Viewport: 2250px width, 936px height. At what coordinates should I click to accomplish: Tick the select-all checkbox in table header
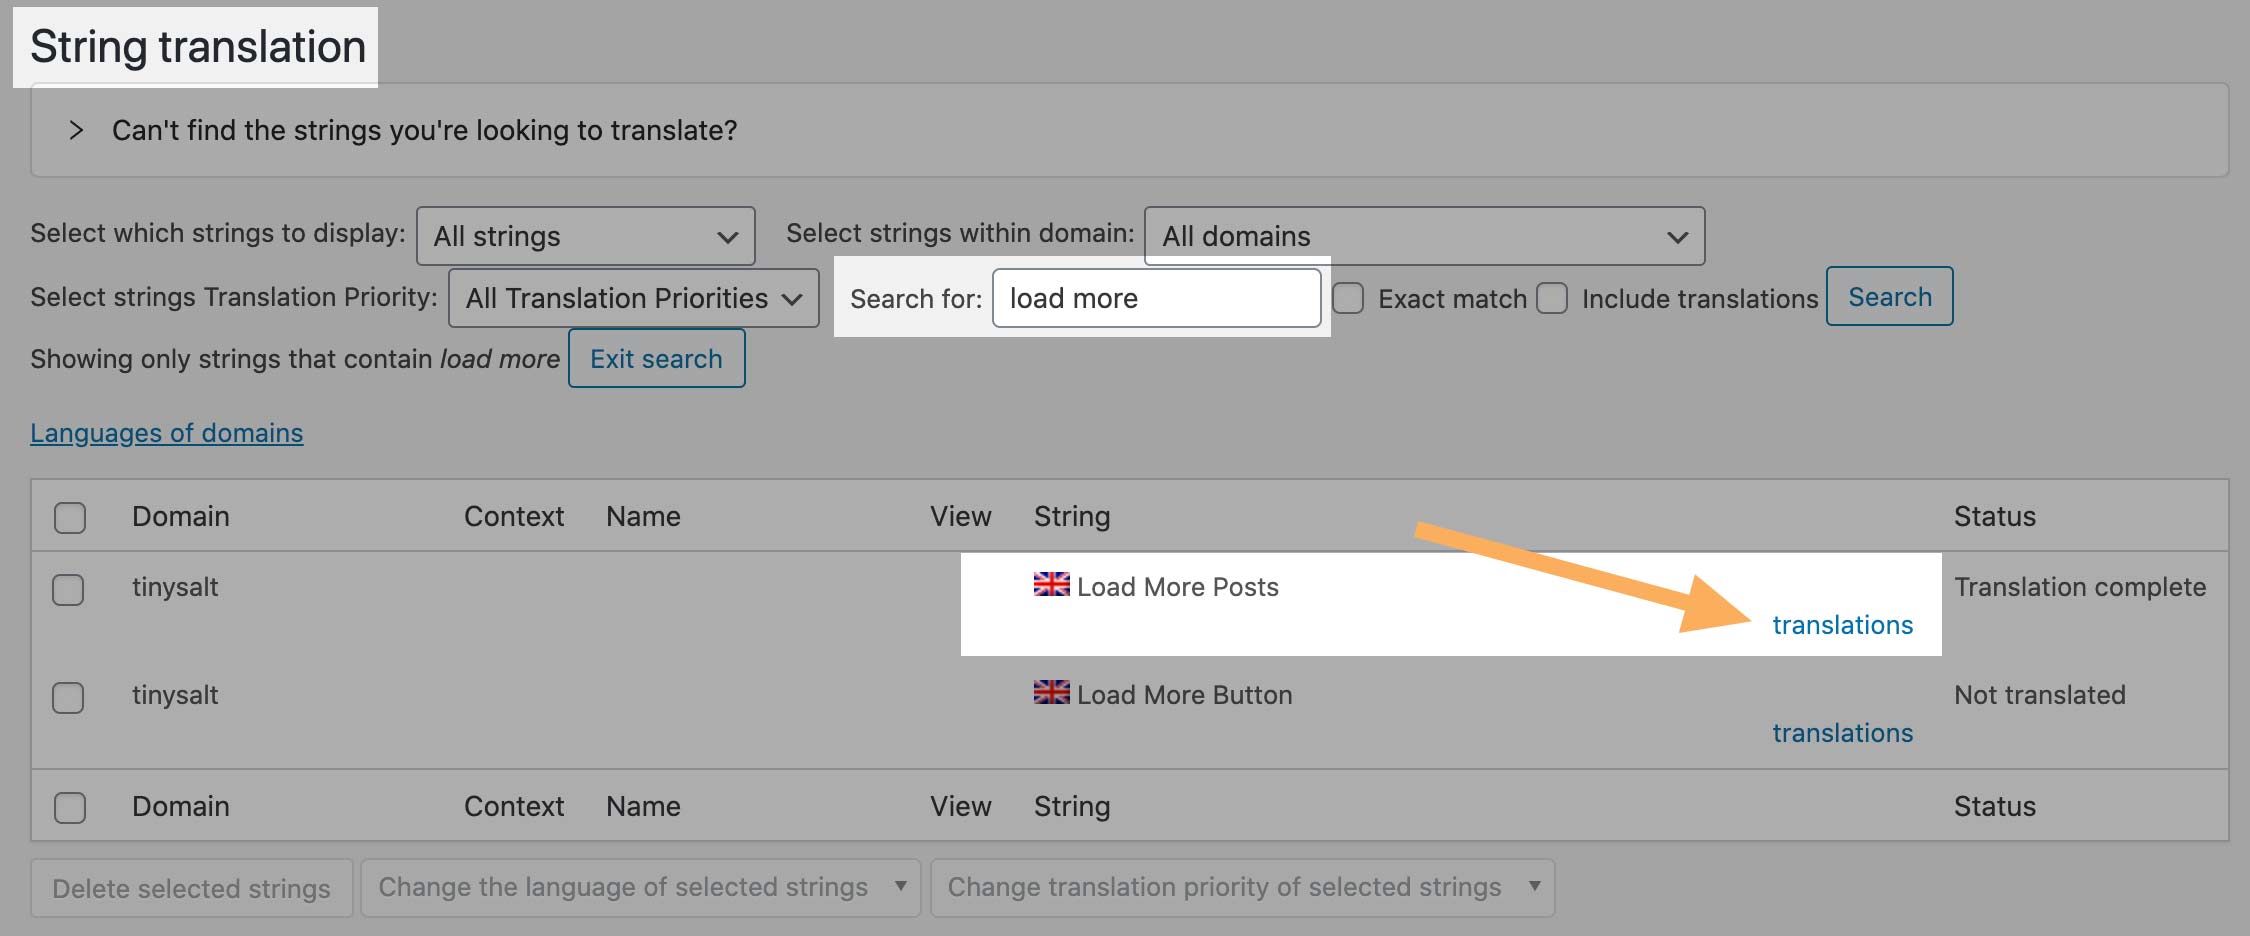tap(70, 517)
